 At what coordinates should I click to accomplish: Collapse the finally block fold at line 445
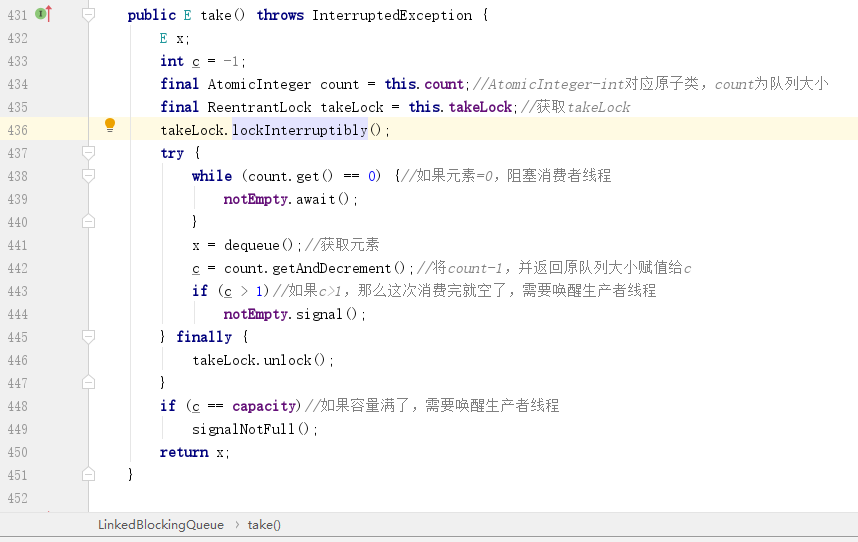pyautogui.click(x=88, y=336)
